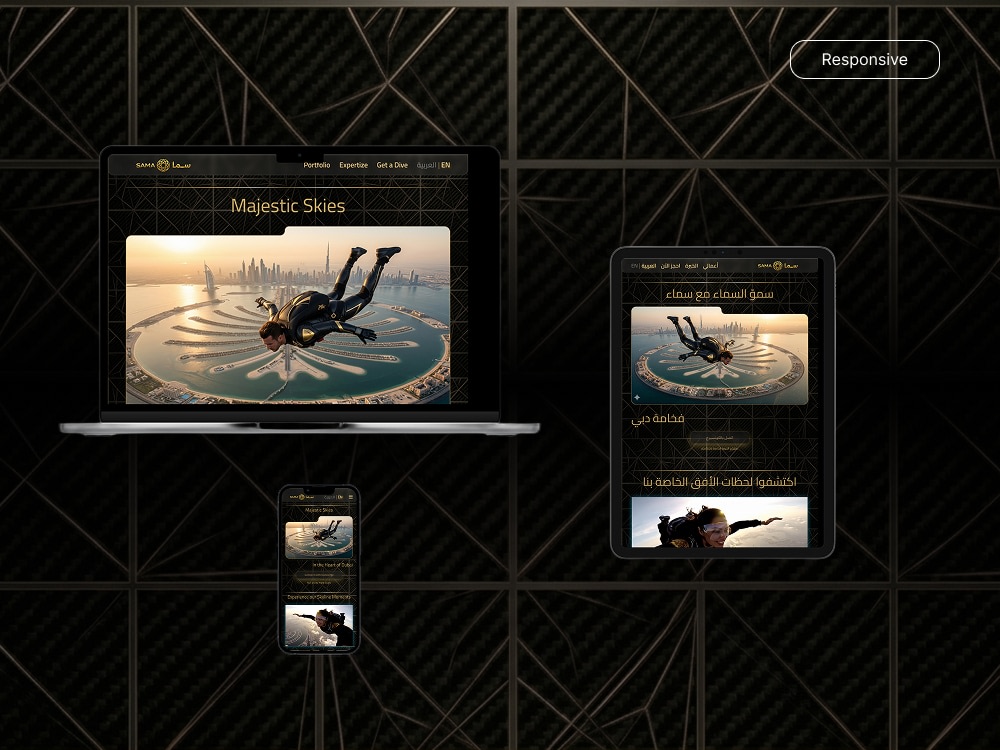The width and height of the screenshot is (1000, 750).
Task: Select EN language on the laptop site
Action: coord(445,165)
